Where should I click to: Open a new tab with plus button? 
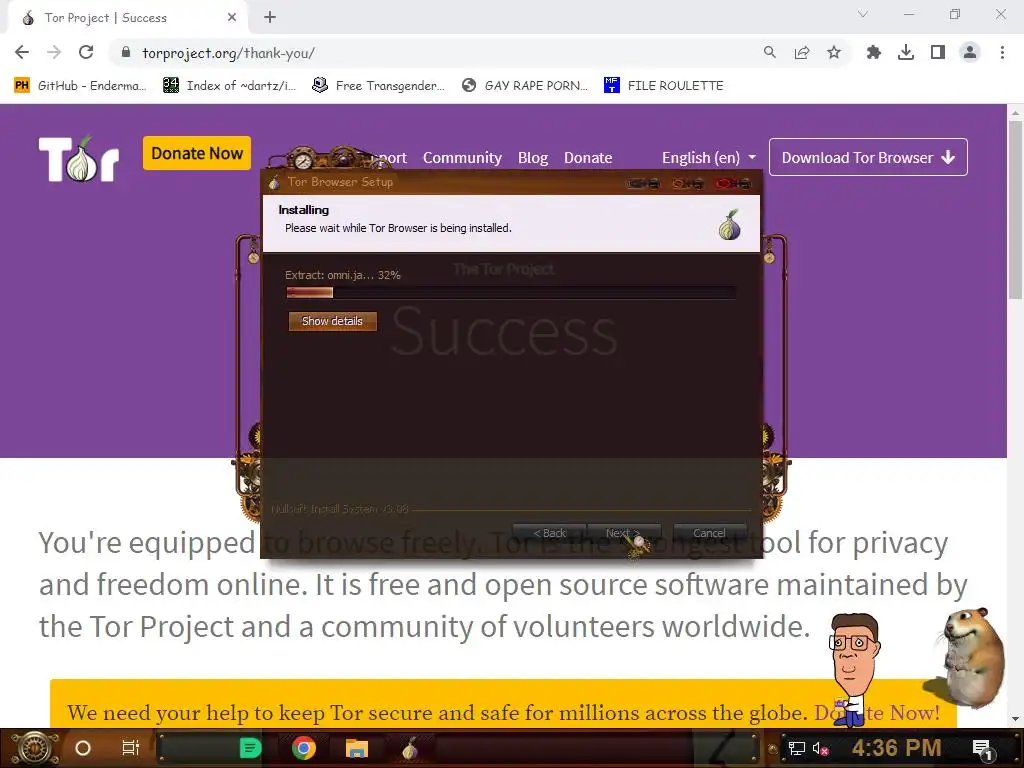pyautogui.click(x=270, y=18)
